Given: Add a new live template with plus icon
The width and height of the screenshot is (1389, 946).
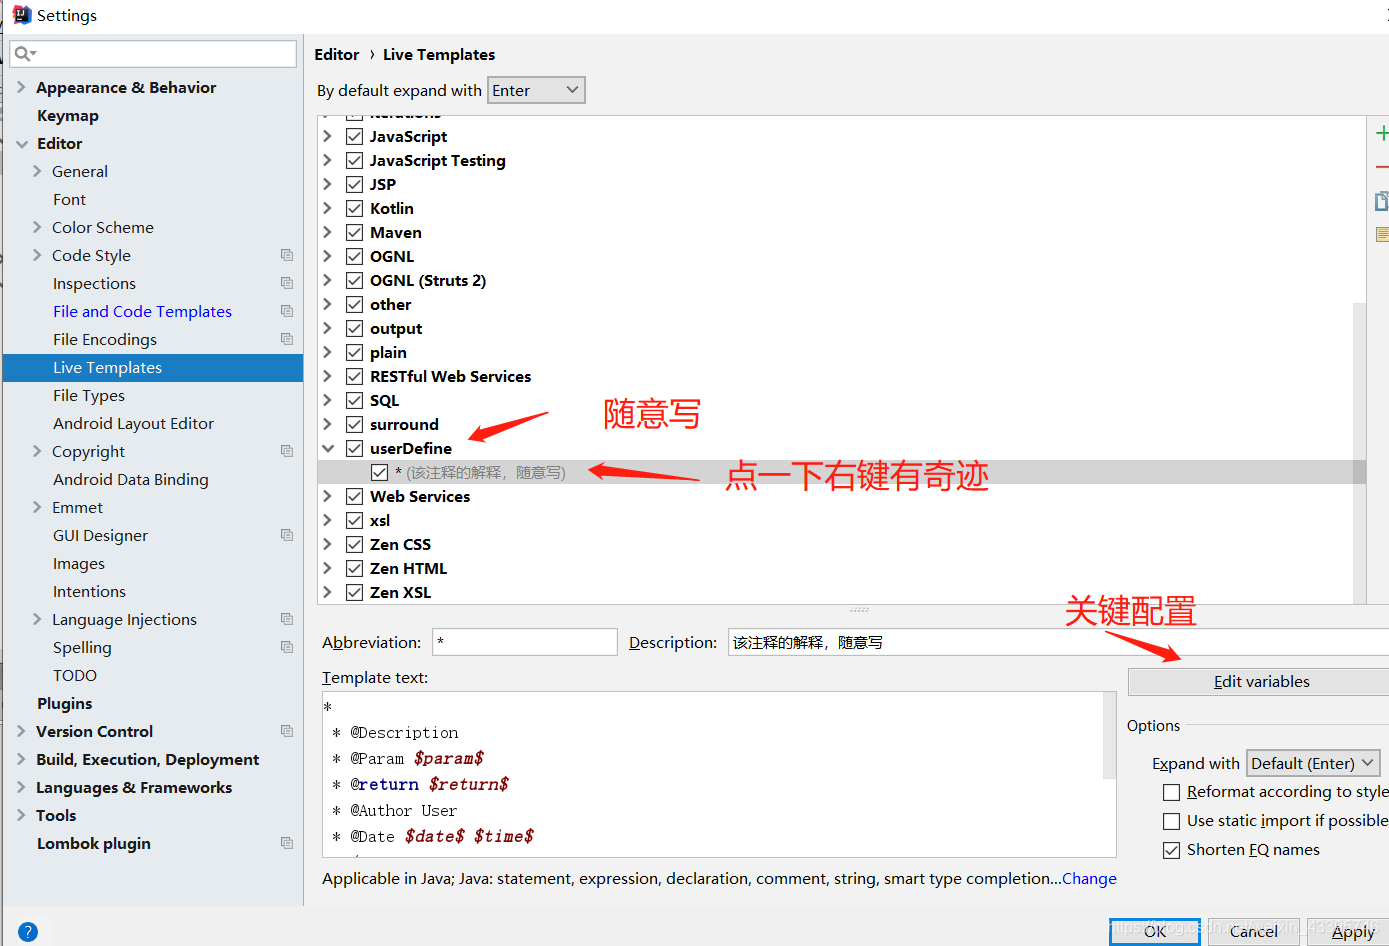Looking at the screenshot, I should coord(1382,133).
